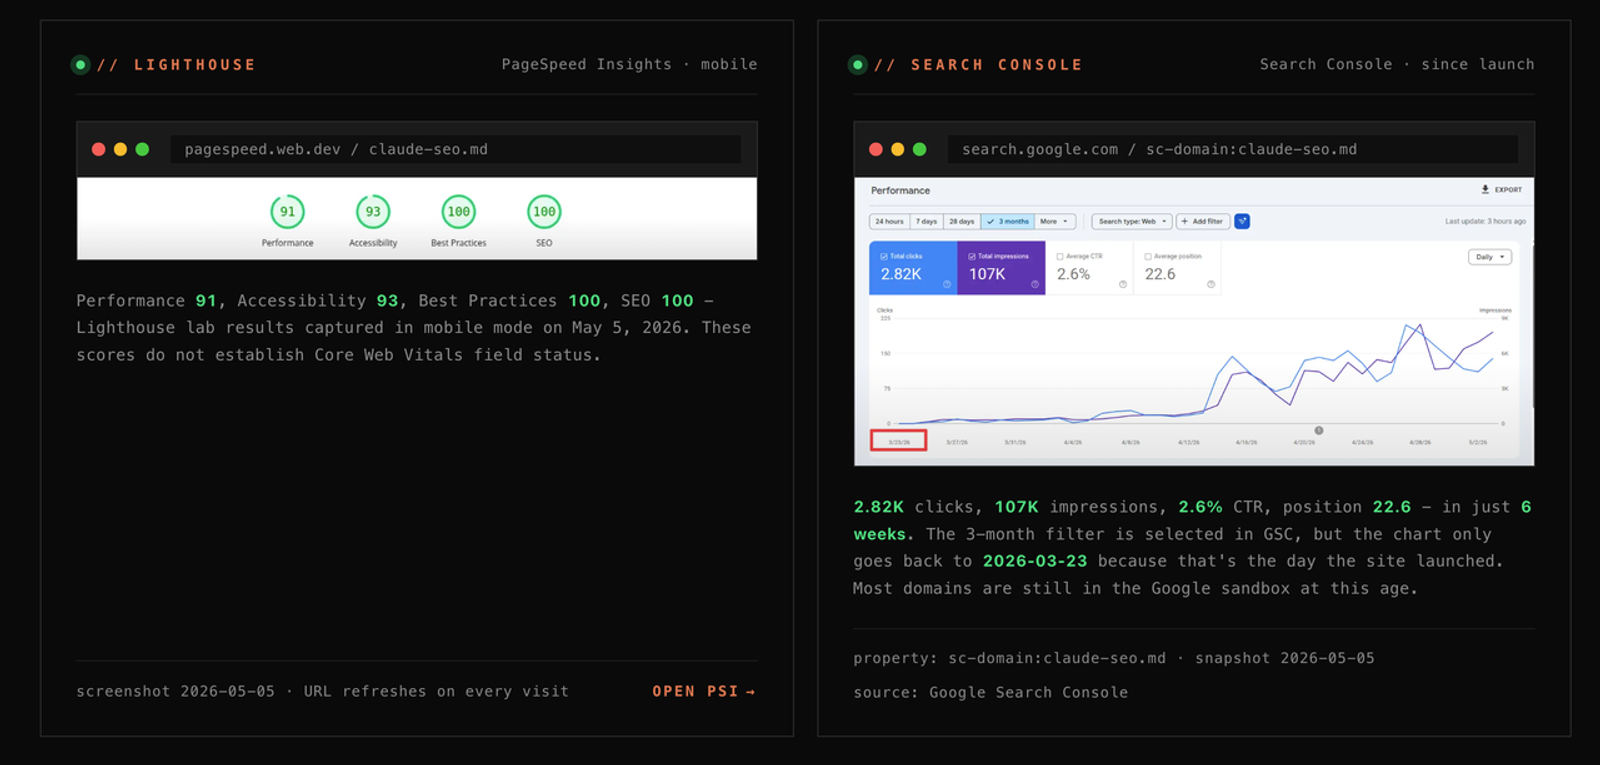Screen dimensions: 1600x765
Task: Click the search.google.com address bar
Action: (x=1233, y=149)
